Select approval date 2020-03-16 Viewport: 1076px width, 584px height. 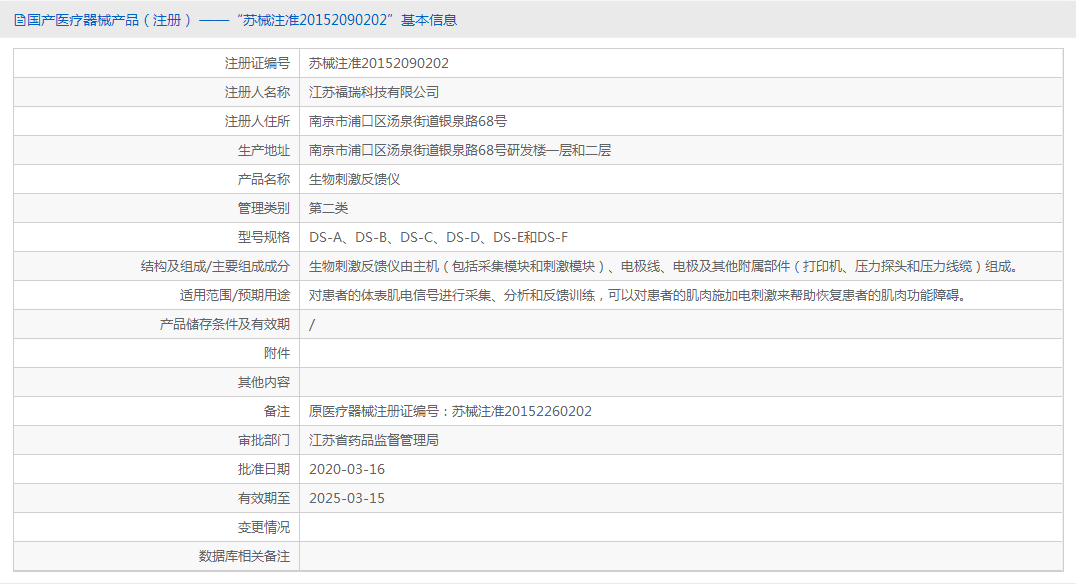347,469
